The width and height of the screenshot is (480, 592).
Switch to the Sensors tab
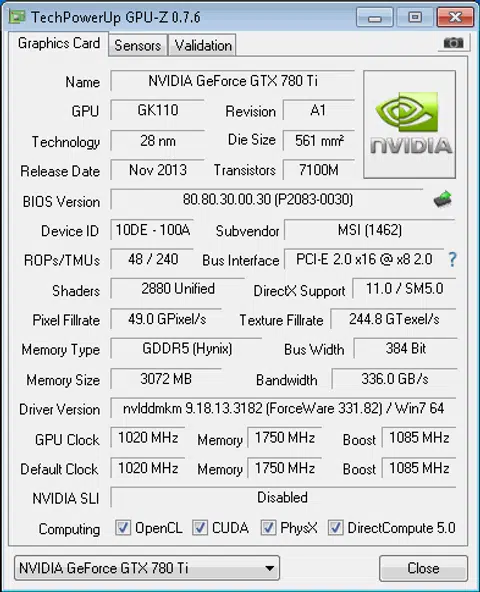[x=137, y=45]
